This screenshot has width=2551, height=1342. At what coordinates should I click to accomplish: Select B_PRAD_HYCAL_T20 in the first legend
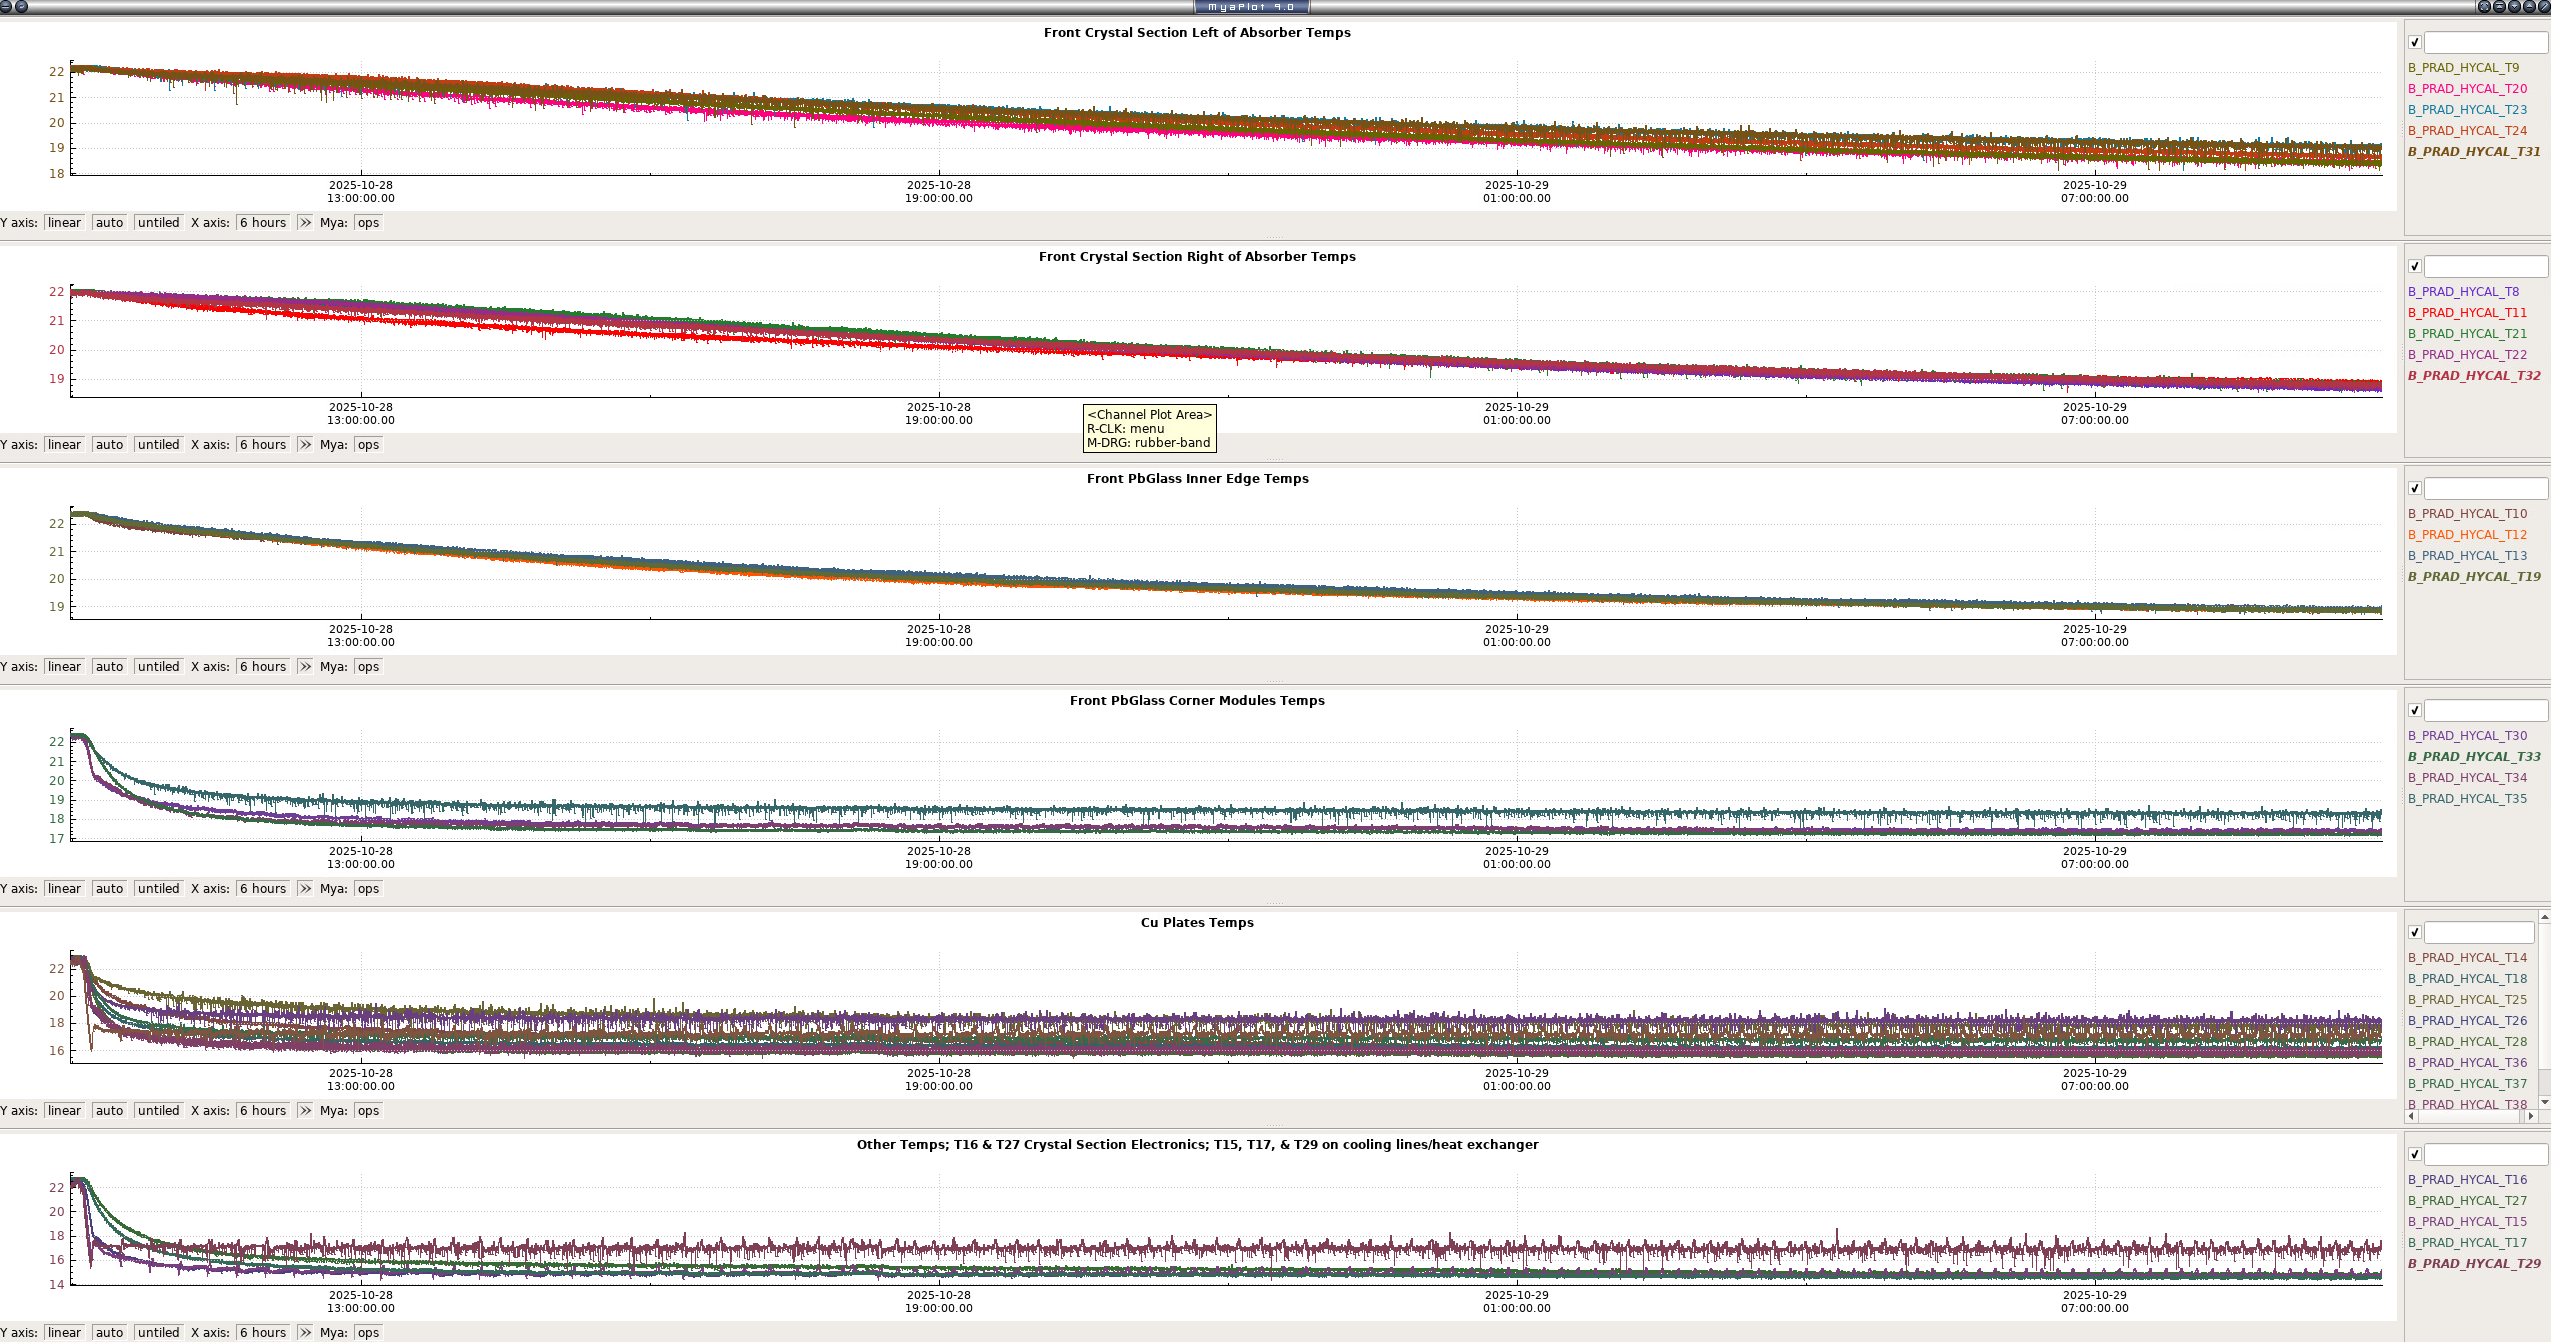[2466, 89]
